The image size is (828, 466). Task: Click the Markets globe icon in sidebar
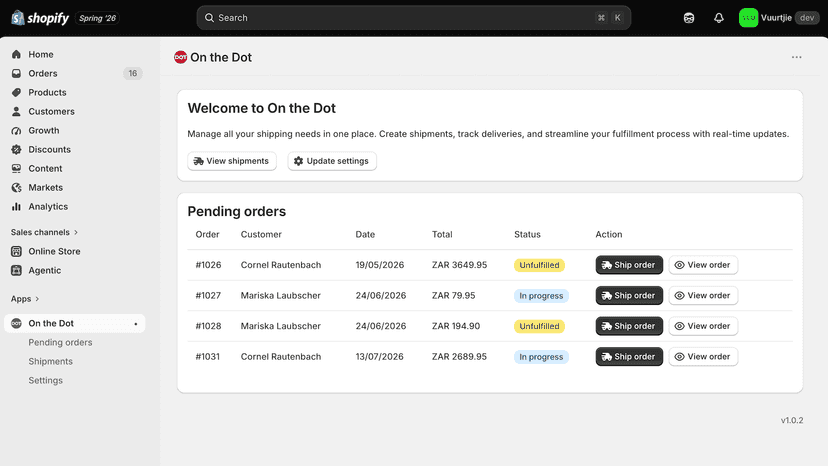point(16,188)
